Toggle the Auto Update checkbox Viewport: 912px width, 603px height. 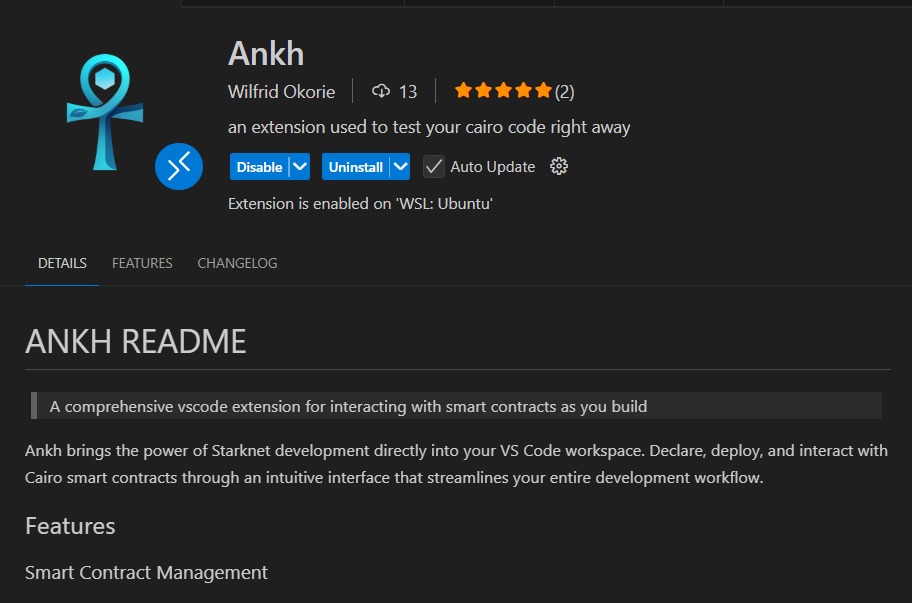[433, 167]
